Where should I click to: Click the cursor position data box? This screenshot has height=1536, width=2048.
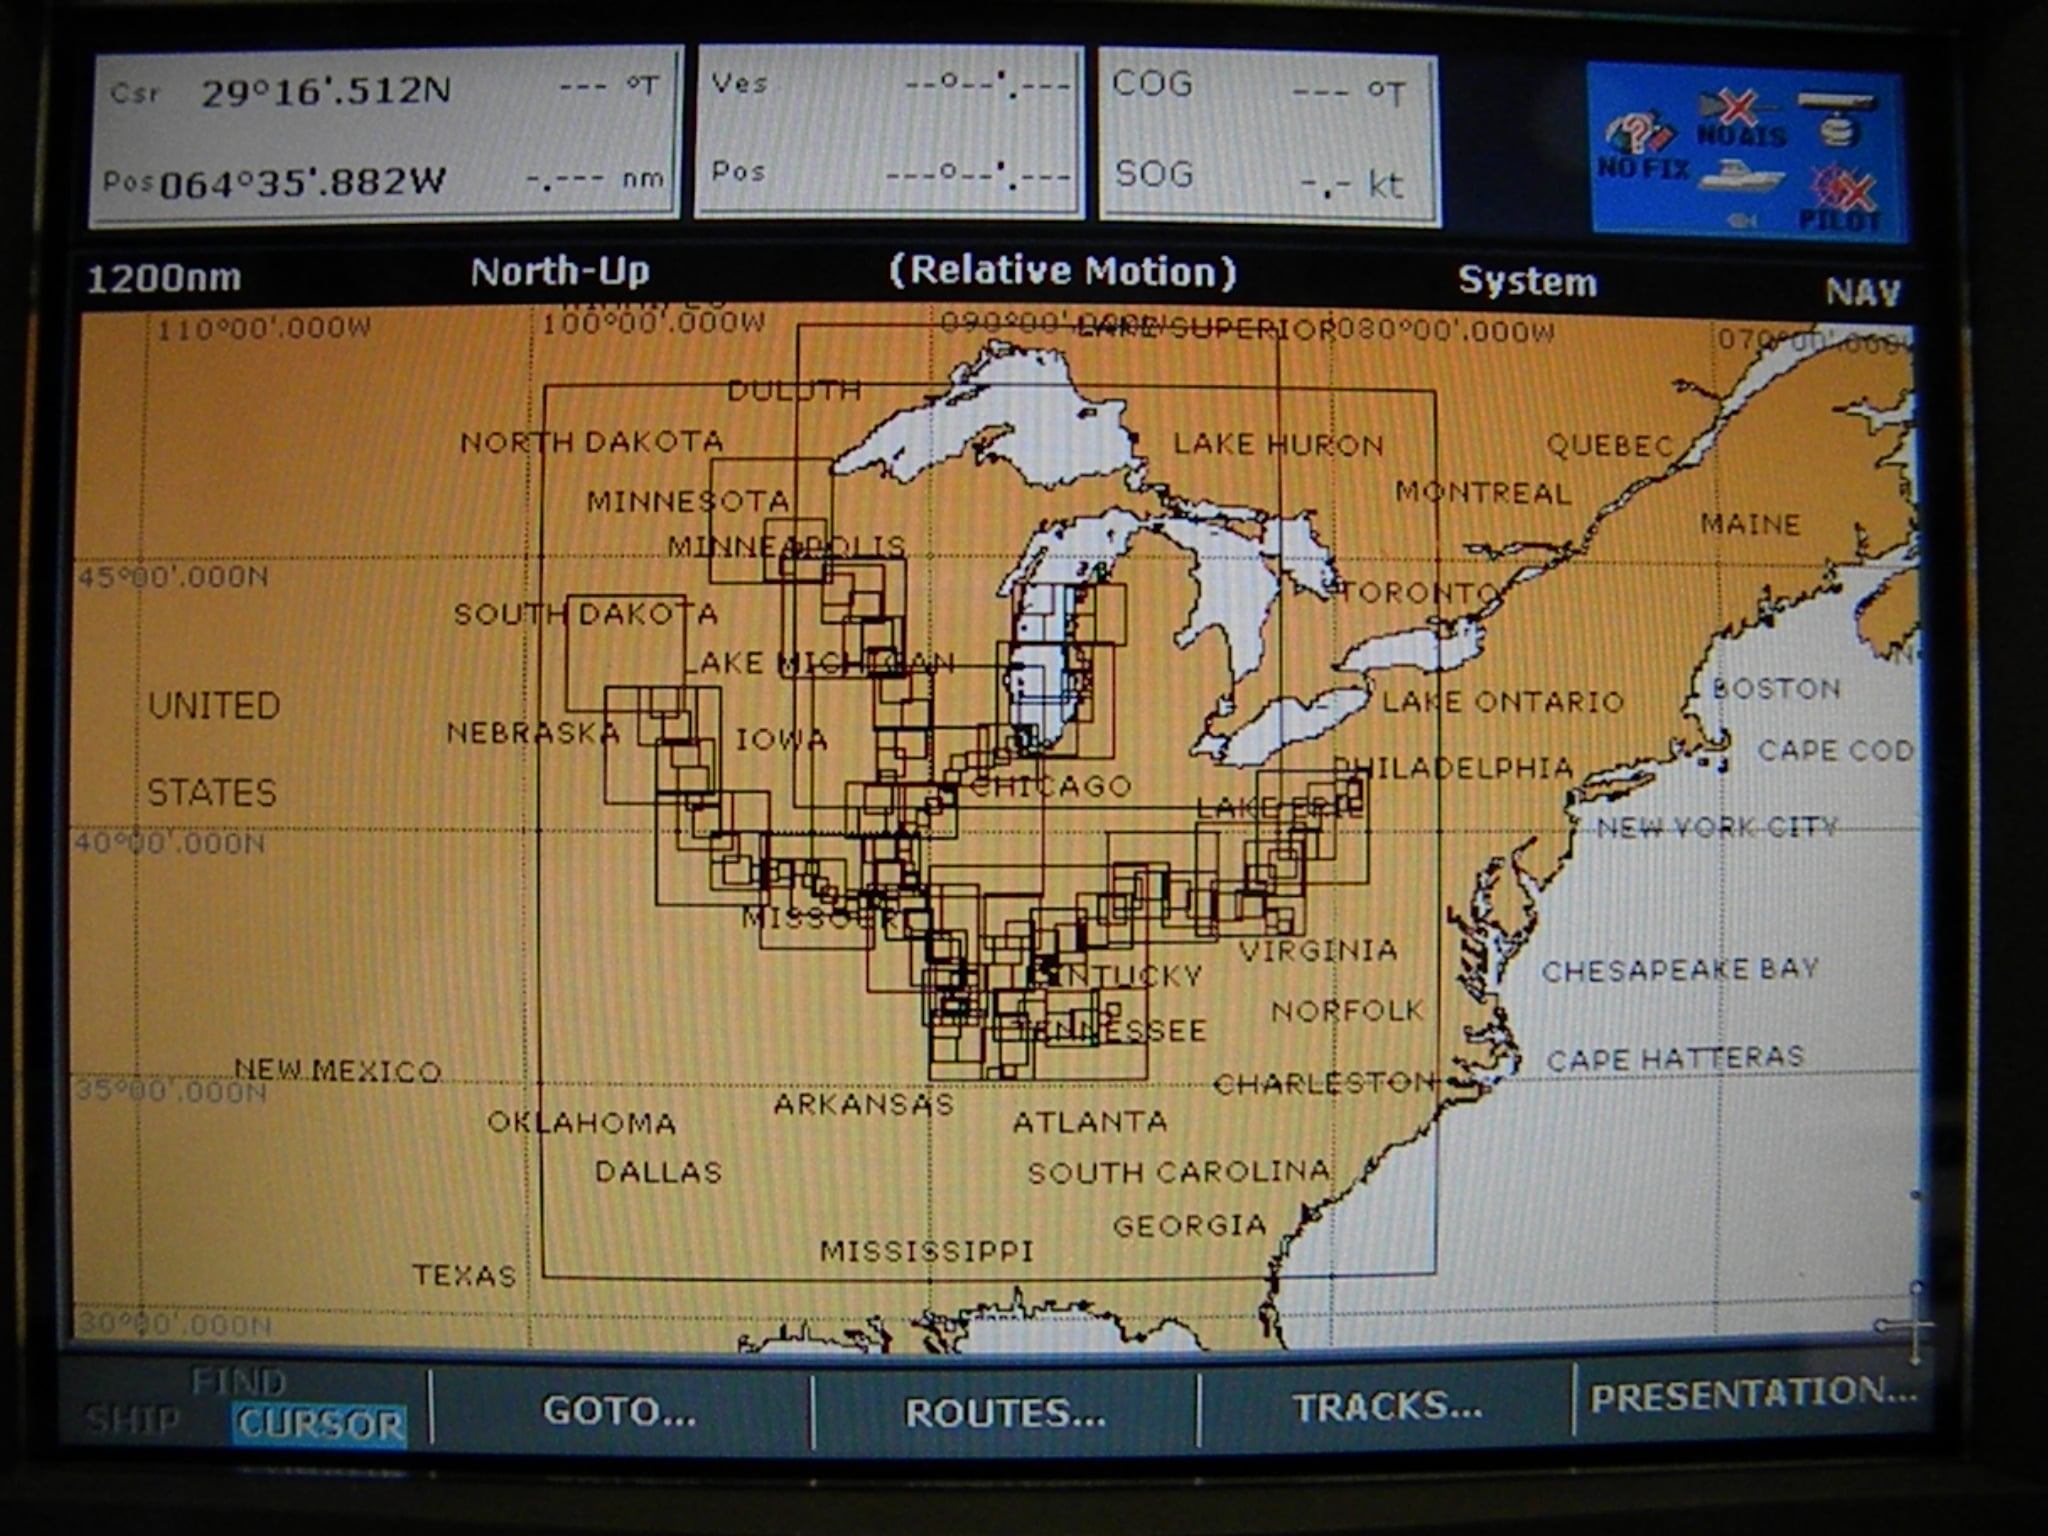click(385, 134)
